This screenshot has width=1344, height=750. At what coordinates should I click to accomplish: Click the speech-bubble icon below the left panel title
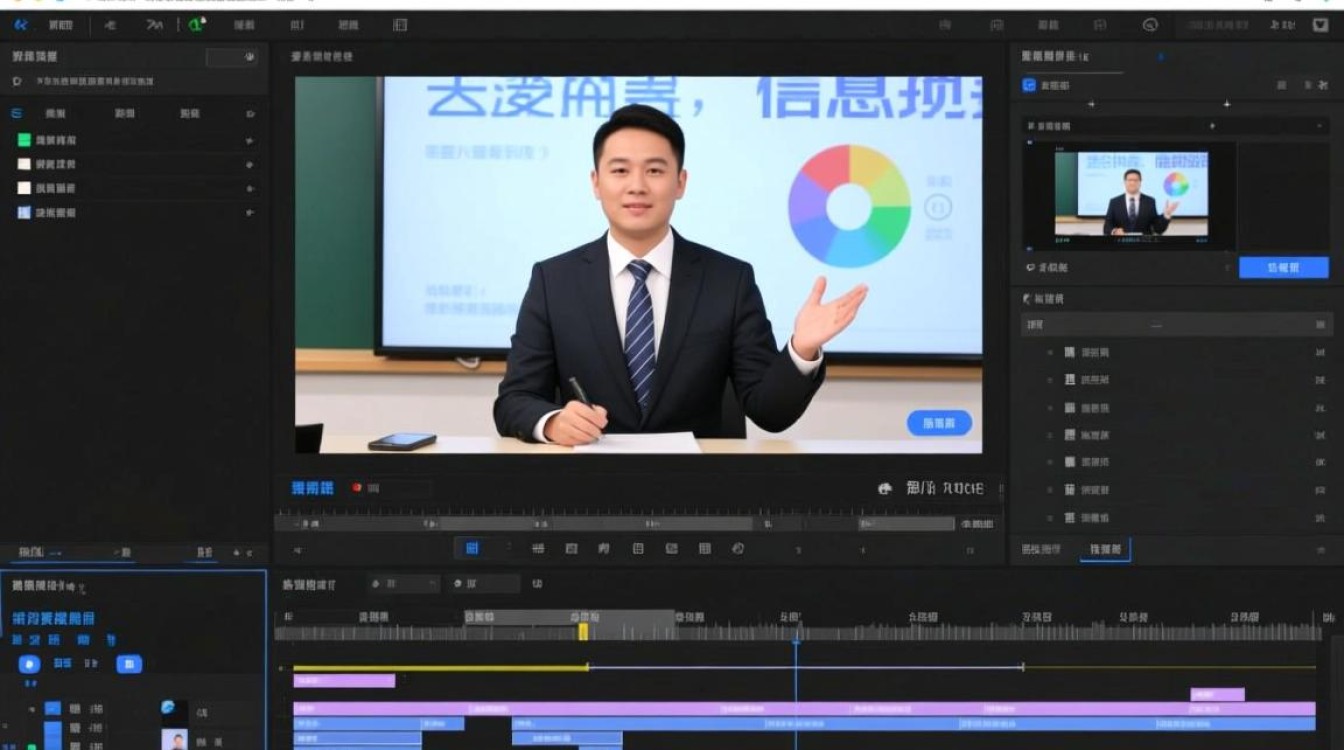pyautogui.click(x=17, y=81)
